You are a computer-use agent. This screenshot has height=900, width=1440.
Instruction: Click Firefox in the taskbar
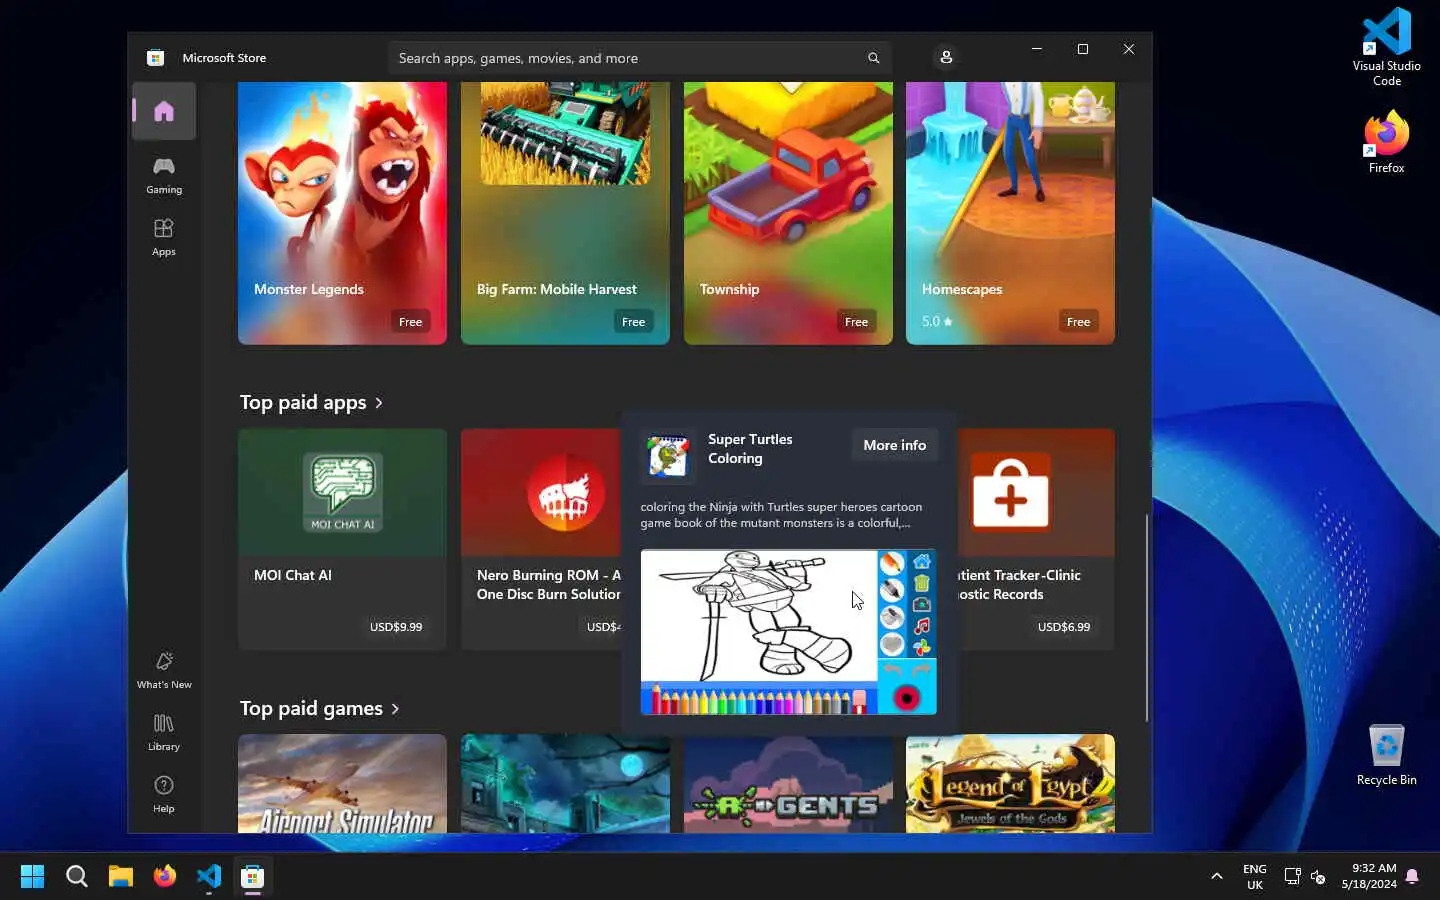pos(164,876)
